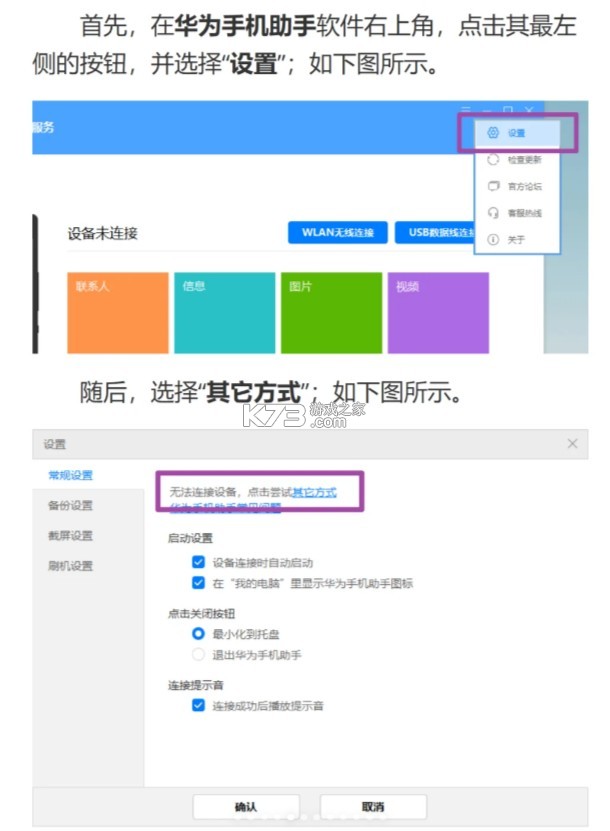The height and width of the screenshot is (831, 610).
Task: Open 官方论坛 from the menu
Action: (x=517, y=186)
